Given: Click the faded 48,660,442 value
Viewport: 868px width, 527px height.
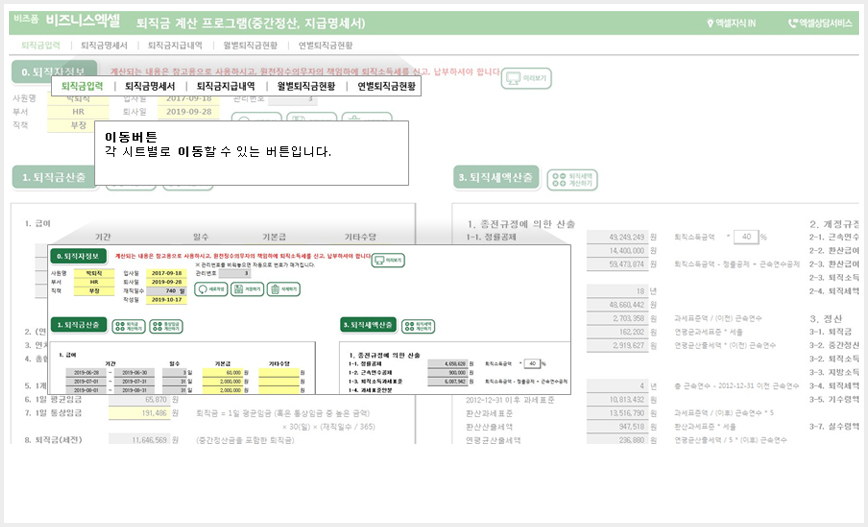Looking at the screenshot, I should tap(617, 305).
